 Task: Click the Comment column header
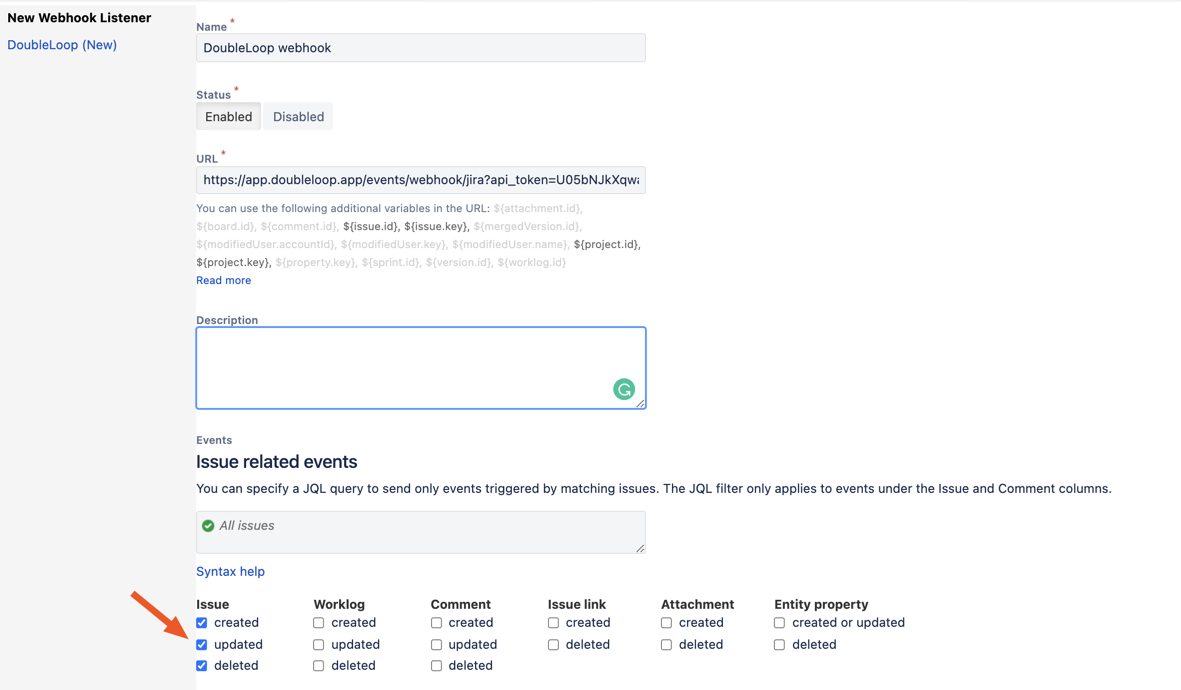[x=460, y=604]
